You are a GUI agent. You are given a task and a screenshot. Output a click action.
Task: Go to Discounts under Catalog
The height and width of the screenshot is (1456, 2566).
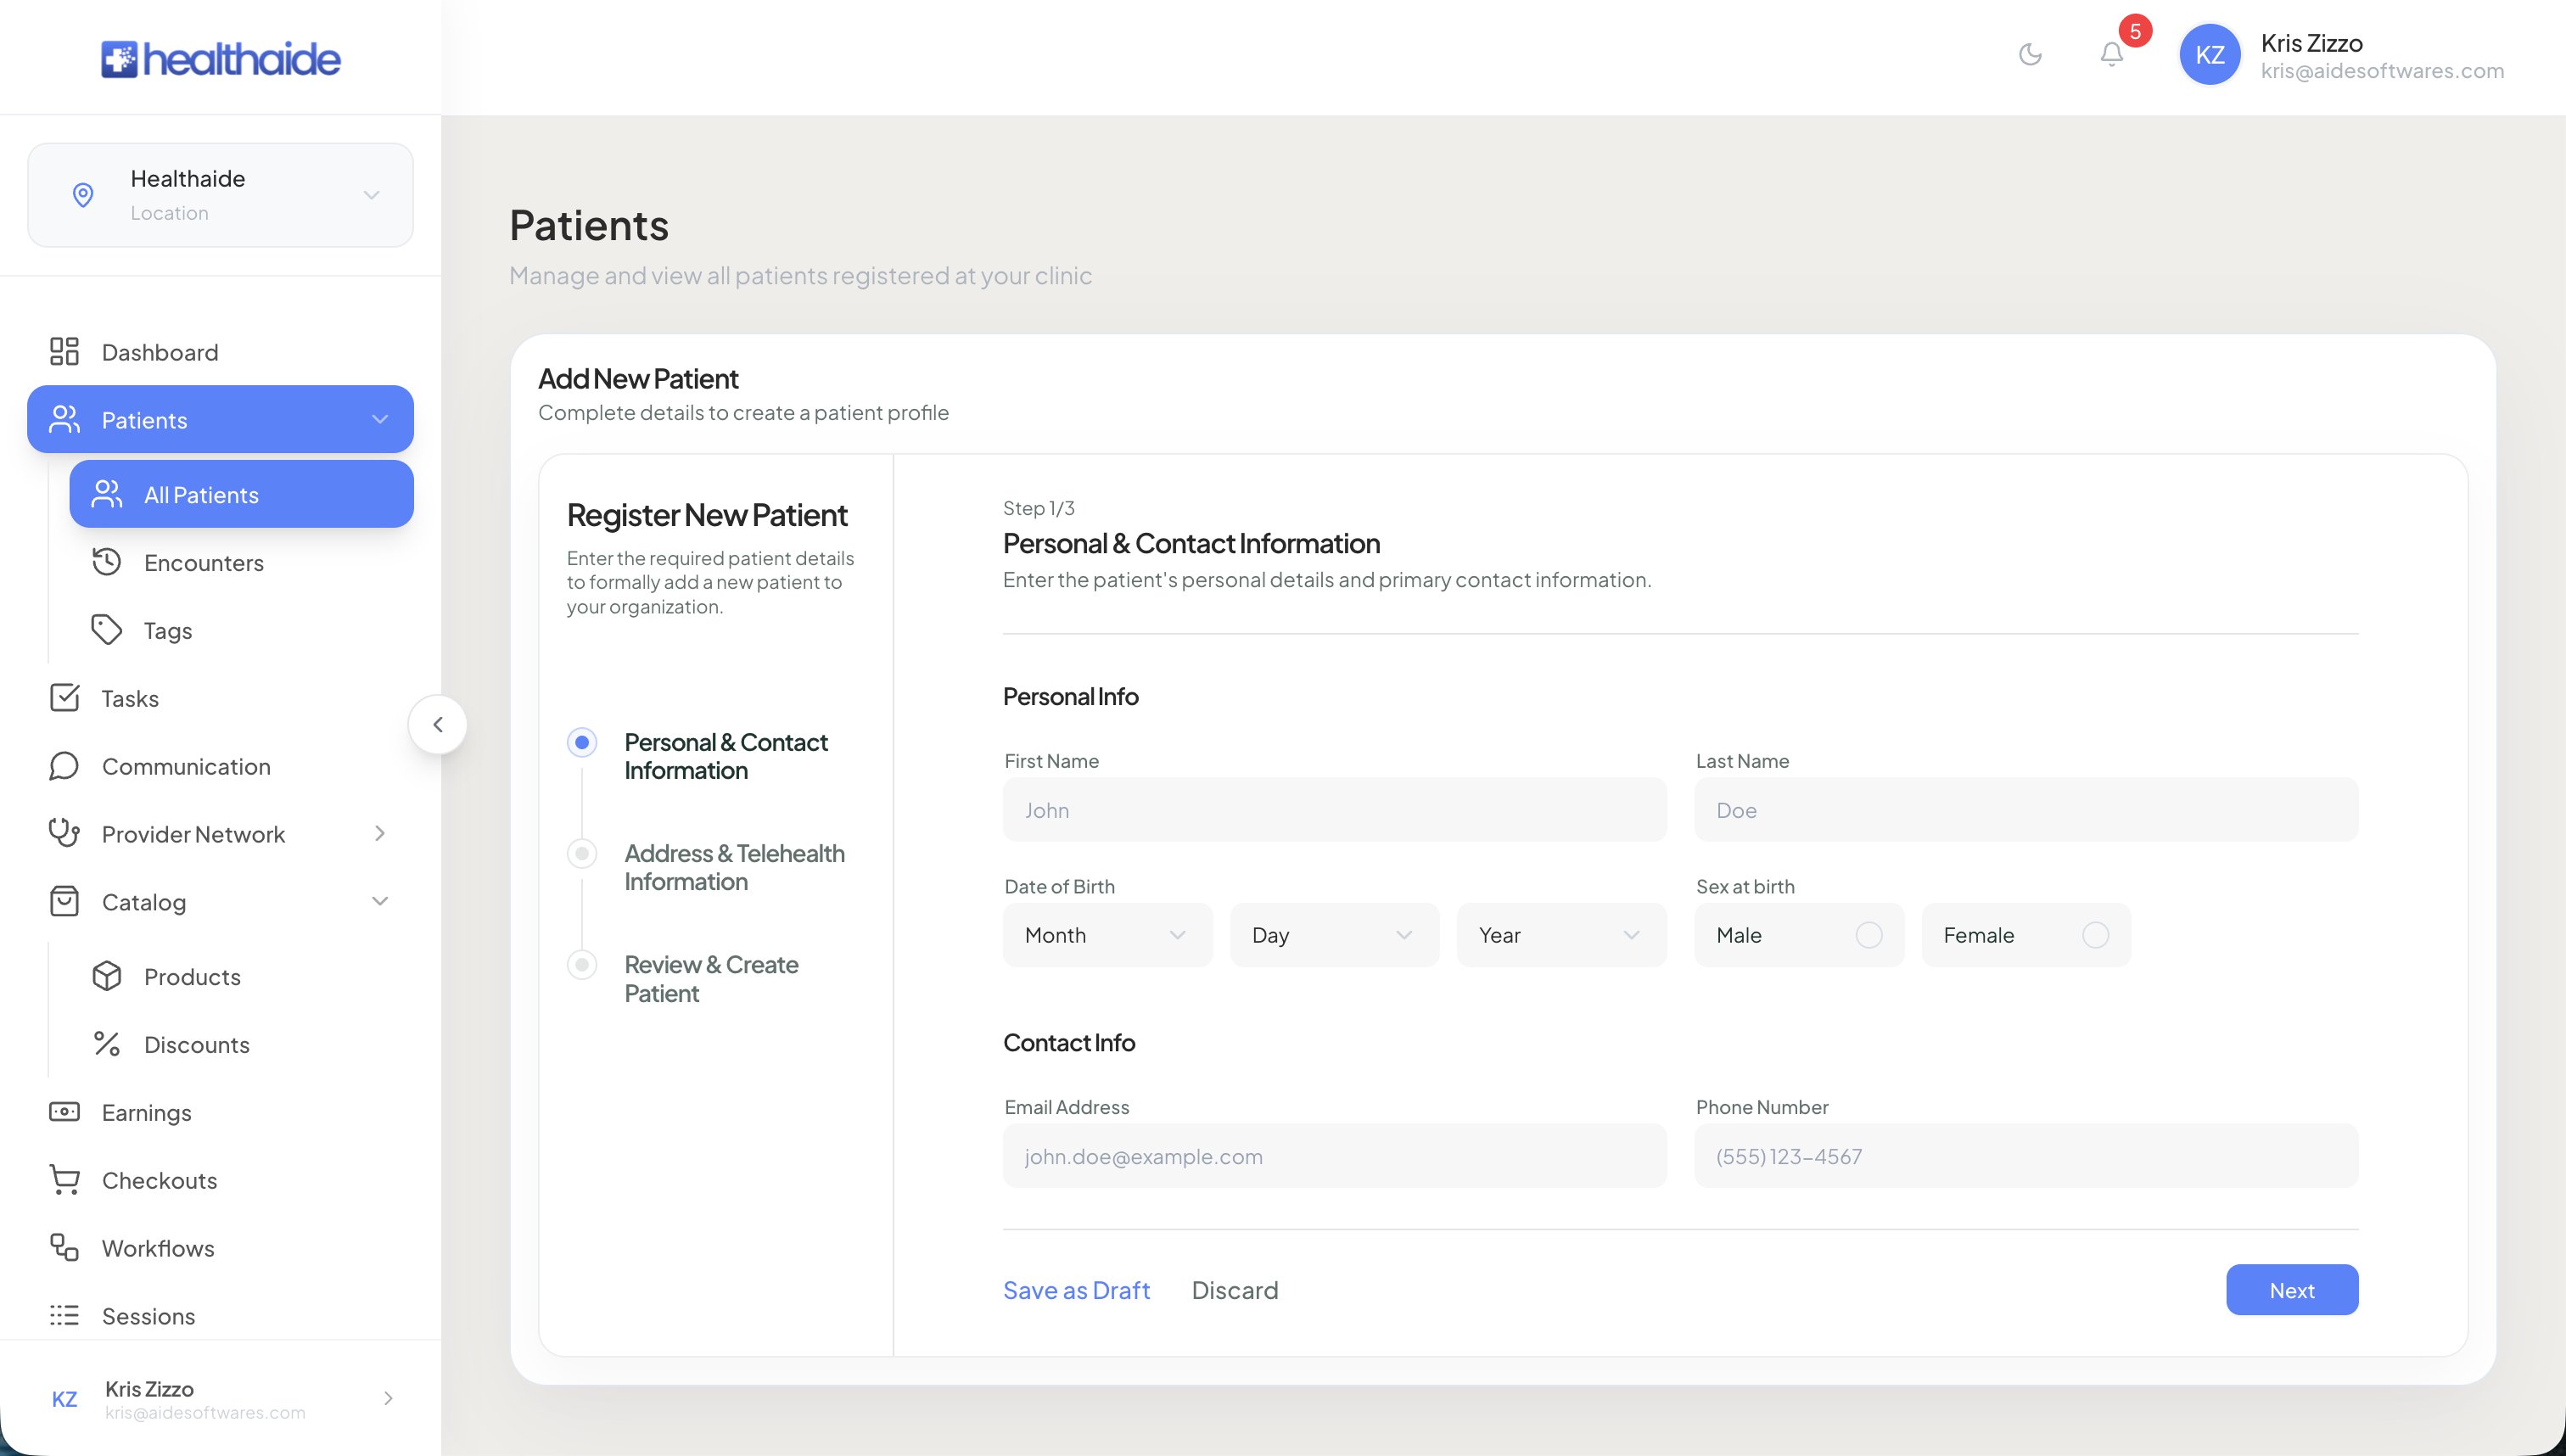click(x=241, y=1044)
